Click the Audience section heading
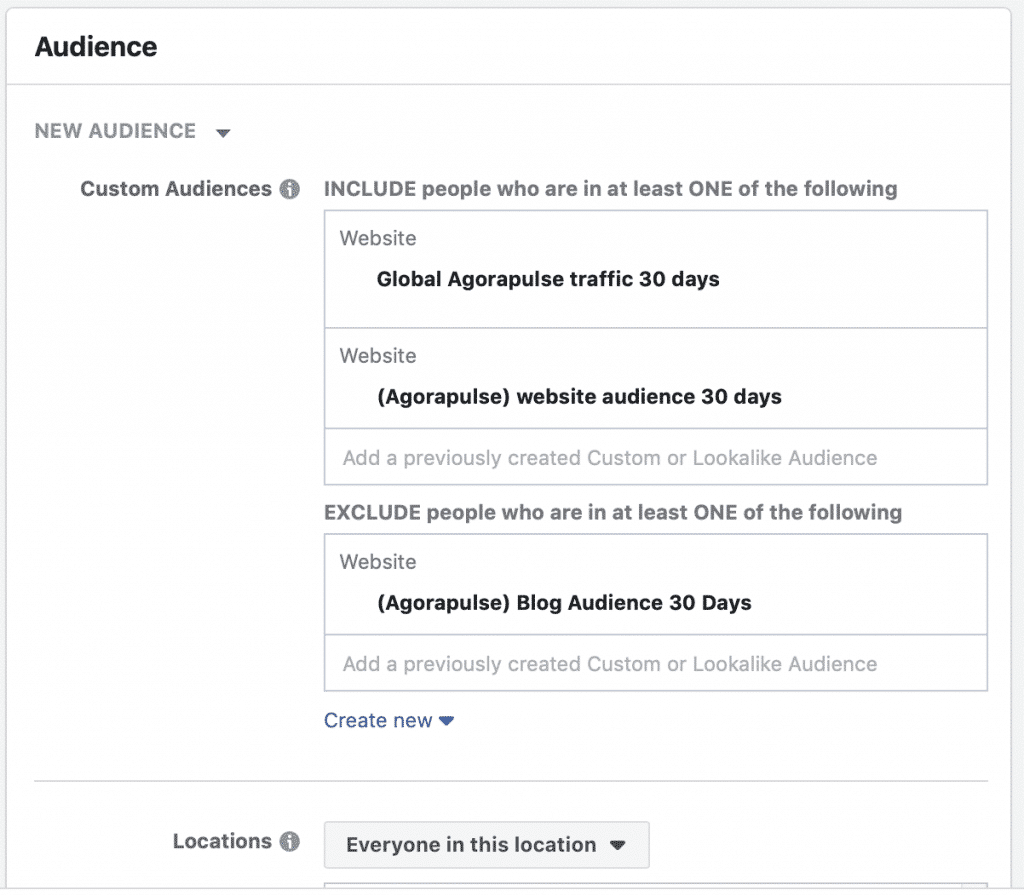1024x896 pixels. tap(96, 47)
